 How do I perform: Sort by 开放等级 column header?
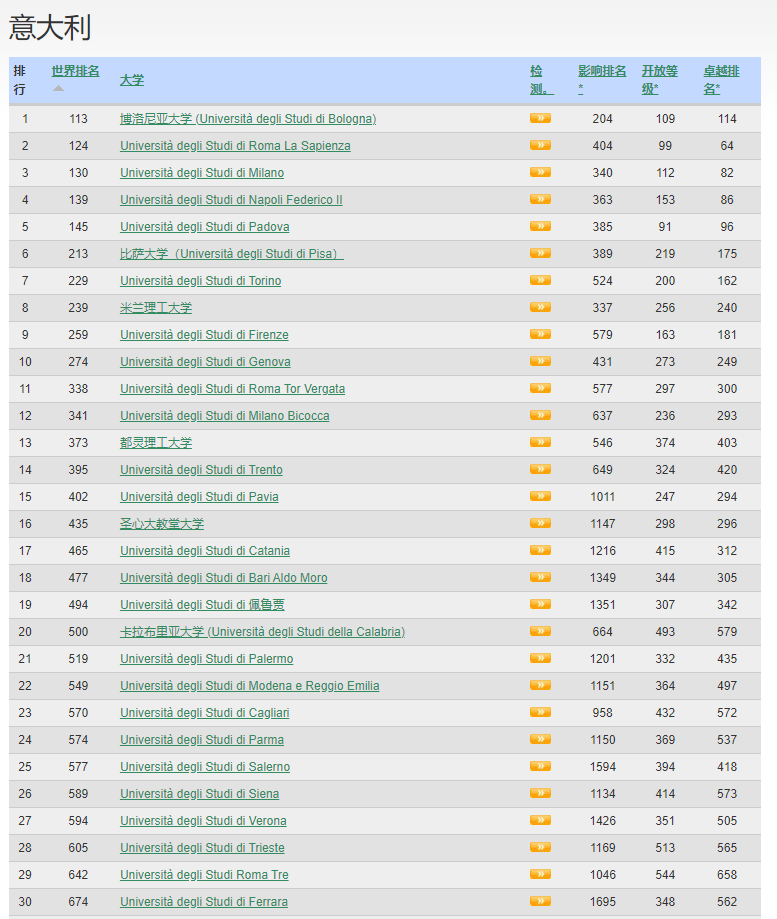point(659,80)
